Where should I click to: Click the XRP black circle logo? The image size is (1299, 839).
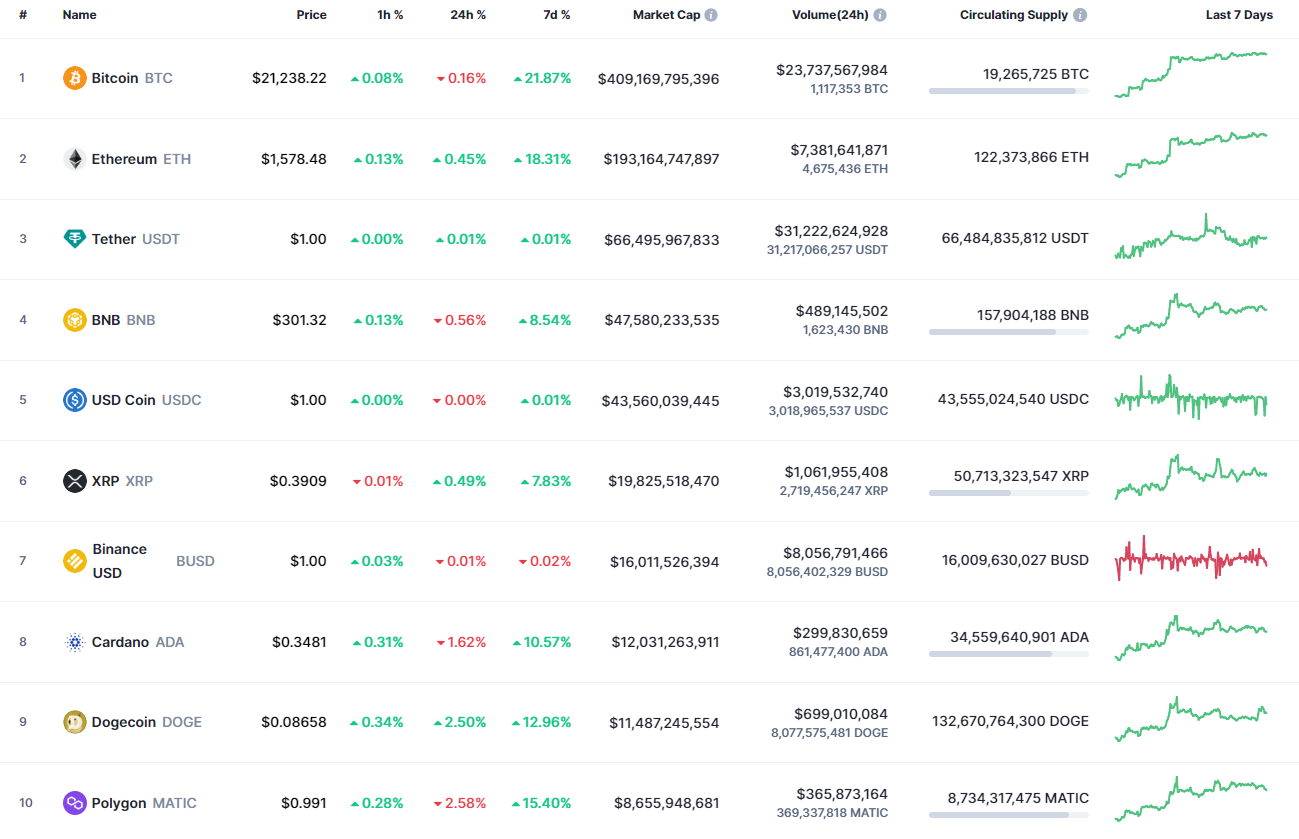pyautogui.click(x=74, y=480)
